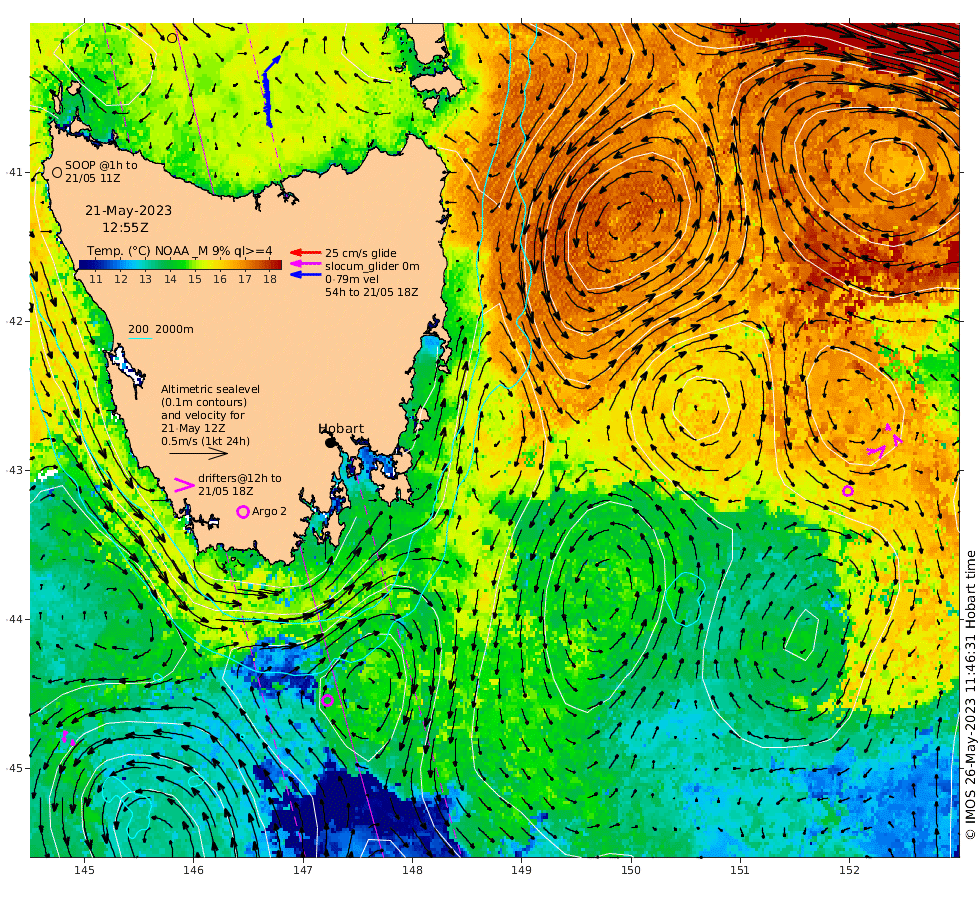Click the 149 longitude axis label
The image size is (980, 900).
click(x=521, y=870)
